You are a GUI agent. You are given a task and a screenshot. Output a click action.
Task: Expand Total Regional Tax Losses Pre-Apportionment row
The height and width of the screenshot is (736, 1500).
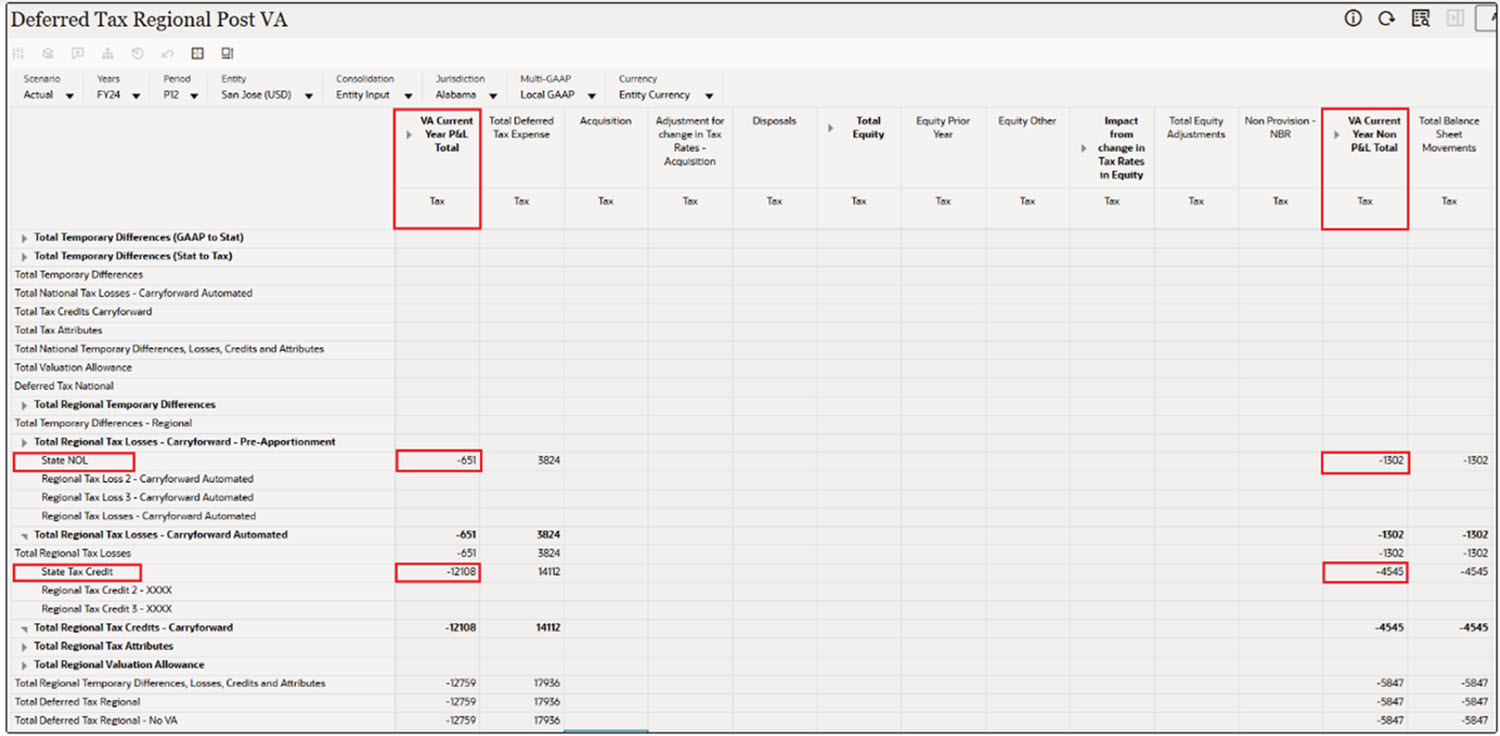click(x=24, y=442)
